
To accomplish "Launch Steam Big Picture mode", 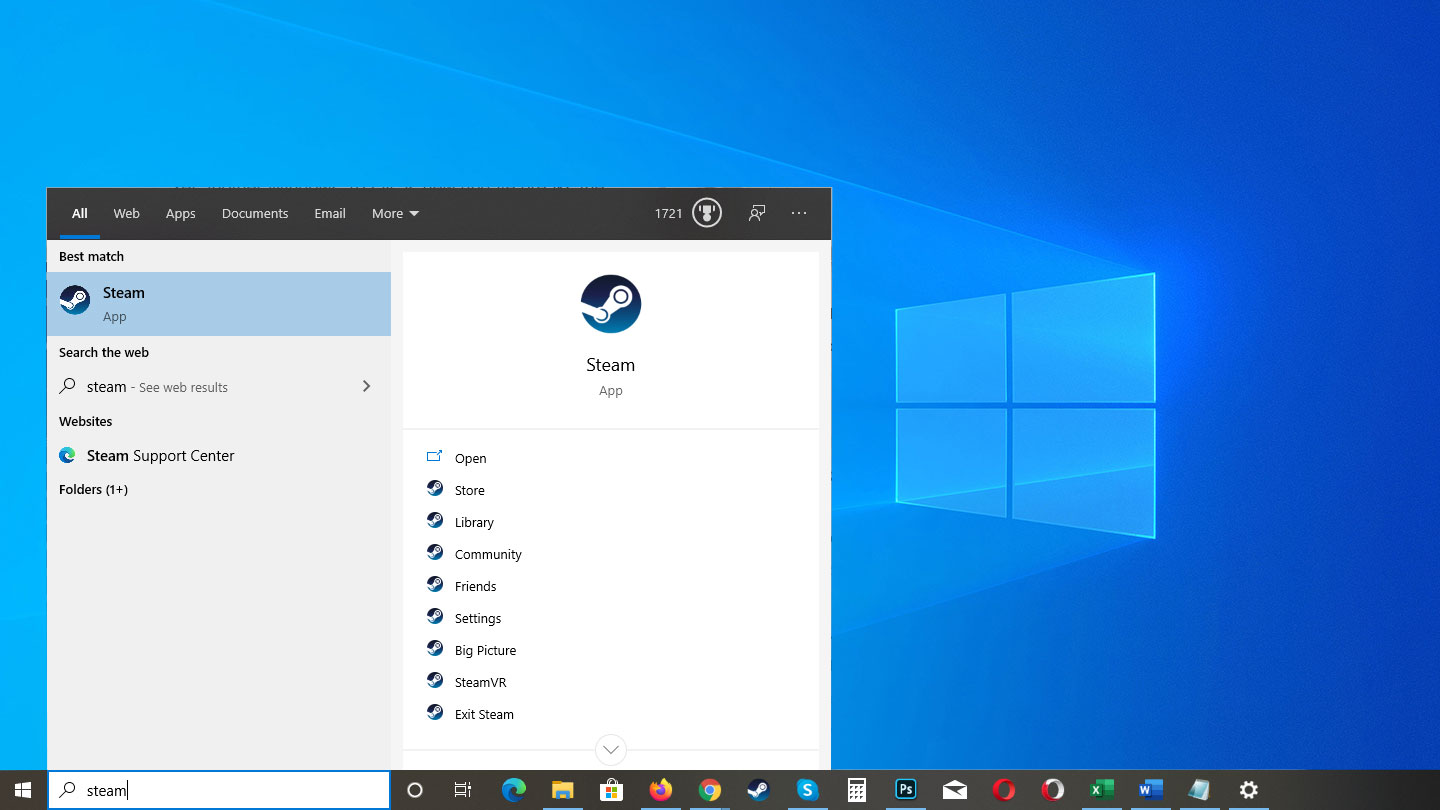I will pos(485,649).
